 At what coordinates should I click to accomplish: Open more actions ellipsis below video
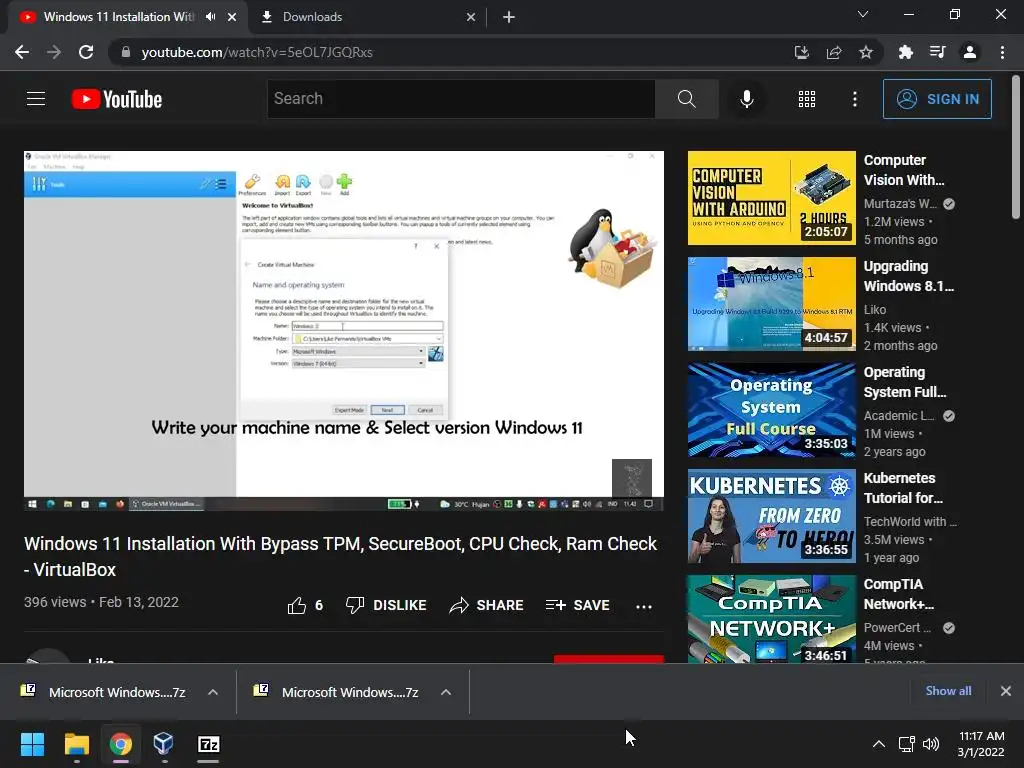tap(644, 607)
